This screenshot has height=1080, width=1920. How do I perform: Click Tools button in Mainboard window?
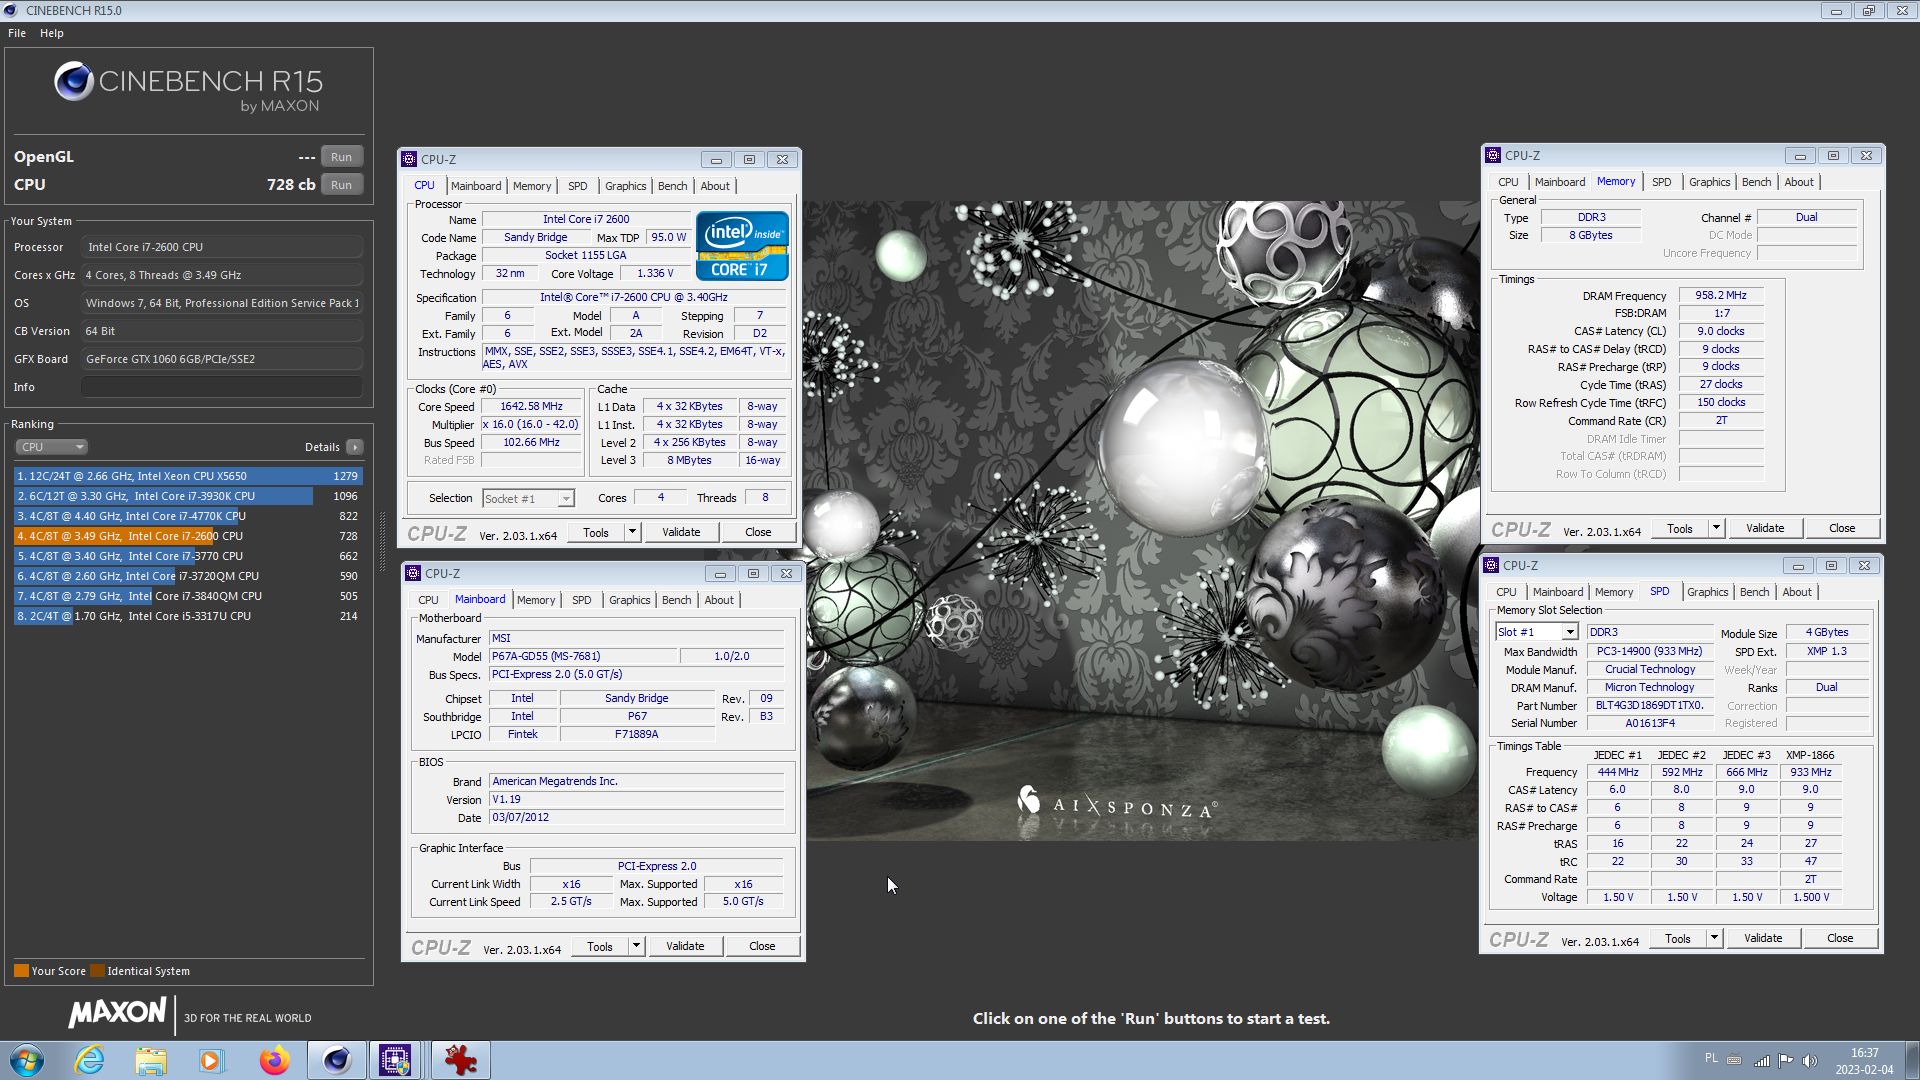tap(600, 946)
